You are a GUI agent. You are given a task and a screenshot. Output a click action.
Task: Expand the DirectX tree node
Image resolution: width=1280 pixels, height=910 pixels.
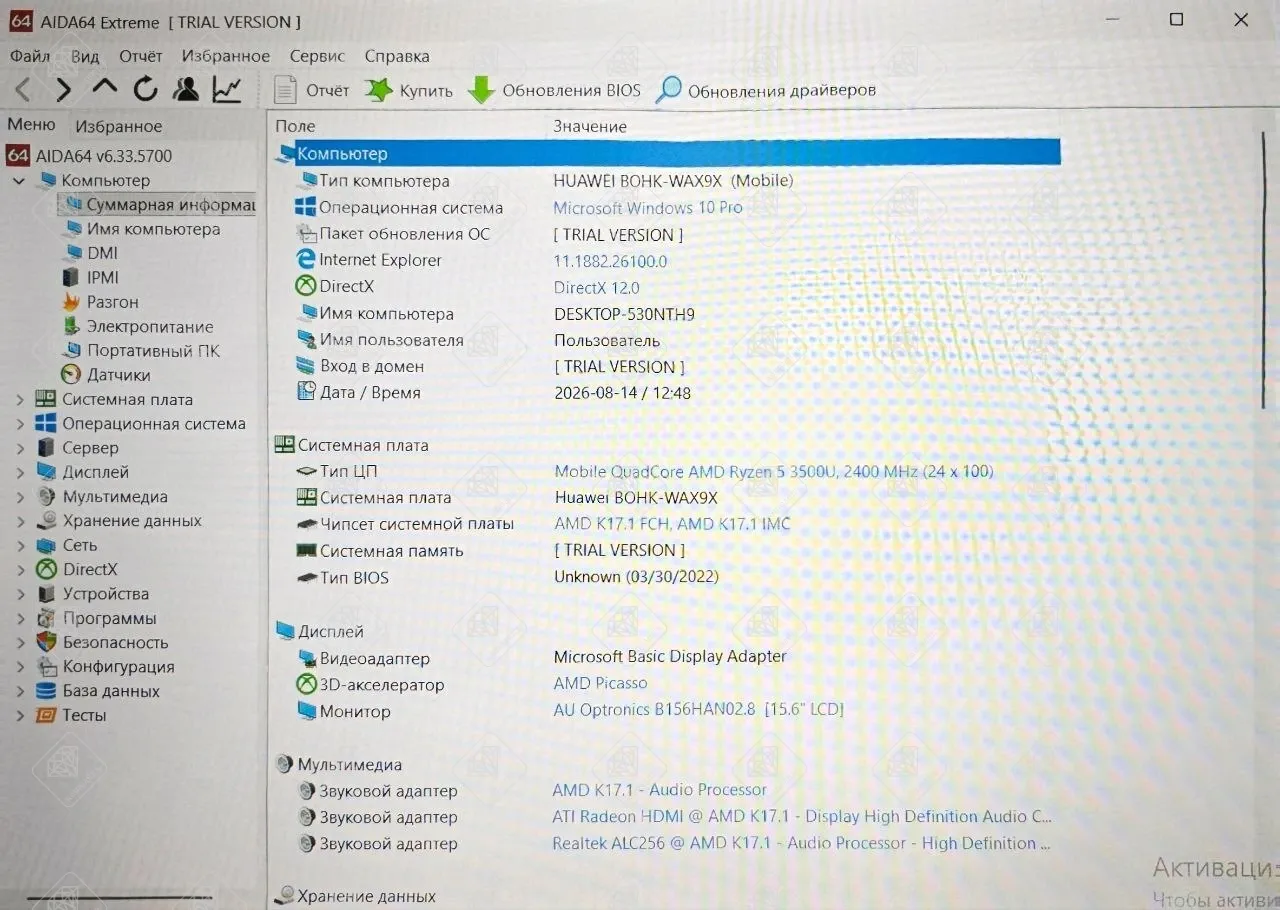19,569
